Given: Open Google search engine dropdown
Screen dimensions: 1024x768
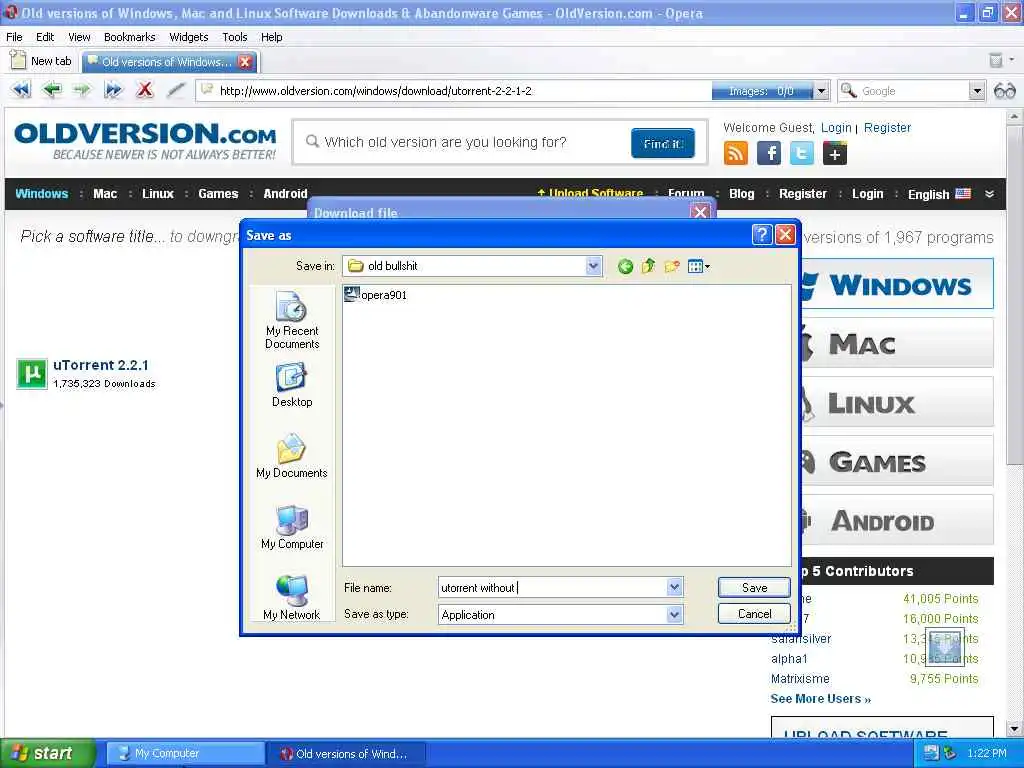Looking at the screenshot, I should point(976,91).
